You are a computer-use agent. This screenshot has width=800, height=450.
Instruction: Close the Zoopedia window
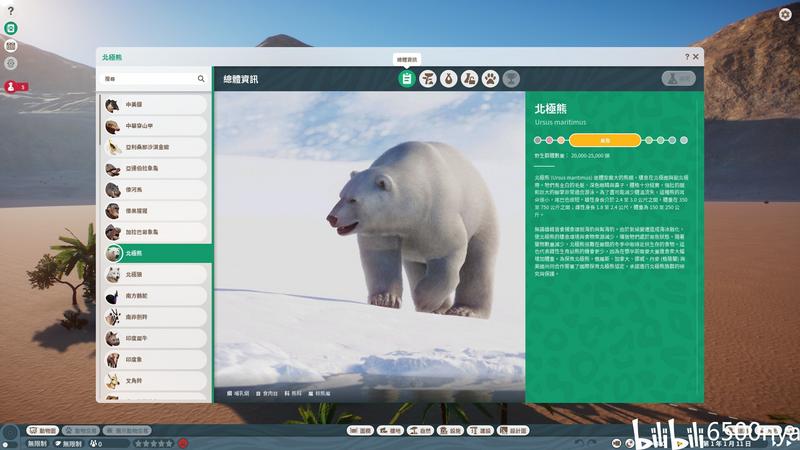tap(695, 57)
